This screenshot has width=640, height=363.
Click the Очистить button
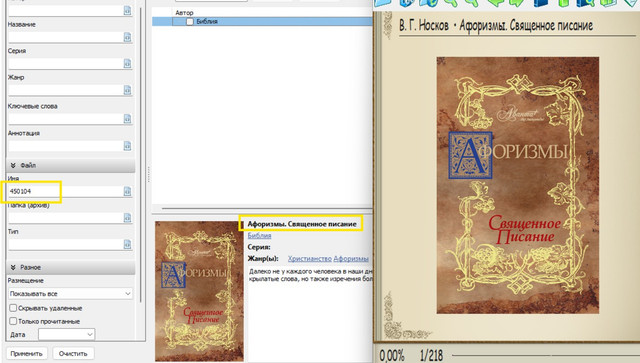coord(73,354)
